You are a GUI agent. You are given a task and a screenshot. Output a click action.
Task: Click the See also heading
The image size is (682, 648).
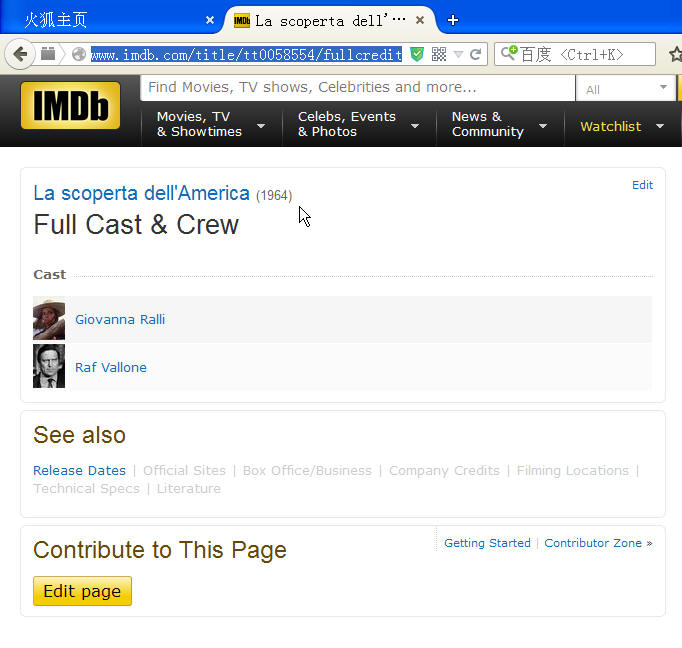click(x=80, y=435)
